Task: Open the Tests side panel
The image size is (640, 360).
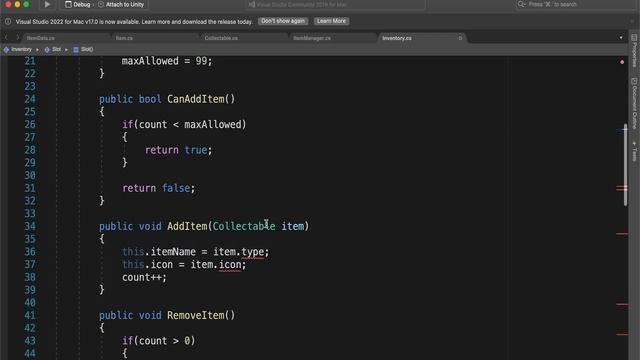Action: coord(634,151)
